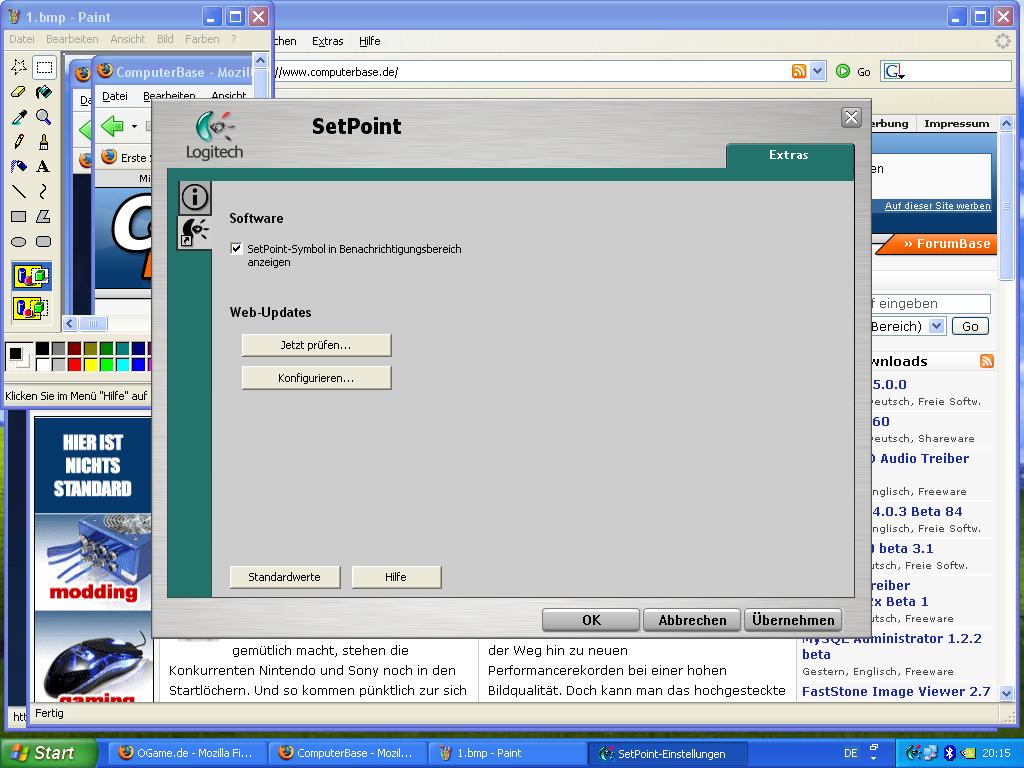Choose the Fill With Color bucket tool

[x=44, y=91]
